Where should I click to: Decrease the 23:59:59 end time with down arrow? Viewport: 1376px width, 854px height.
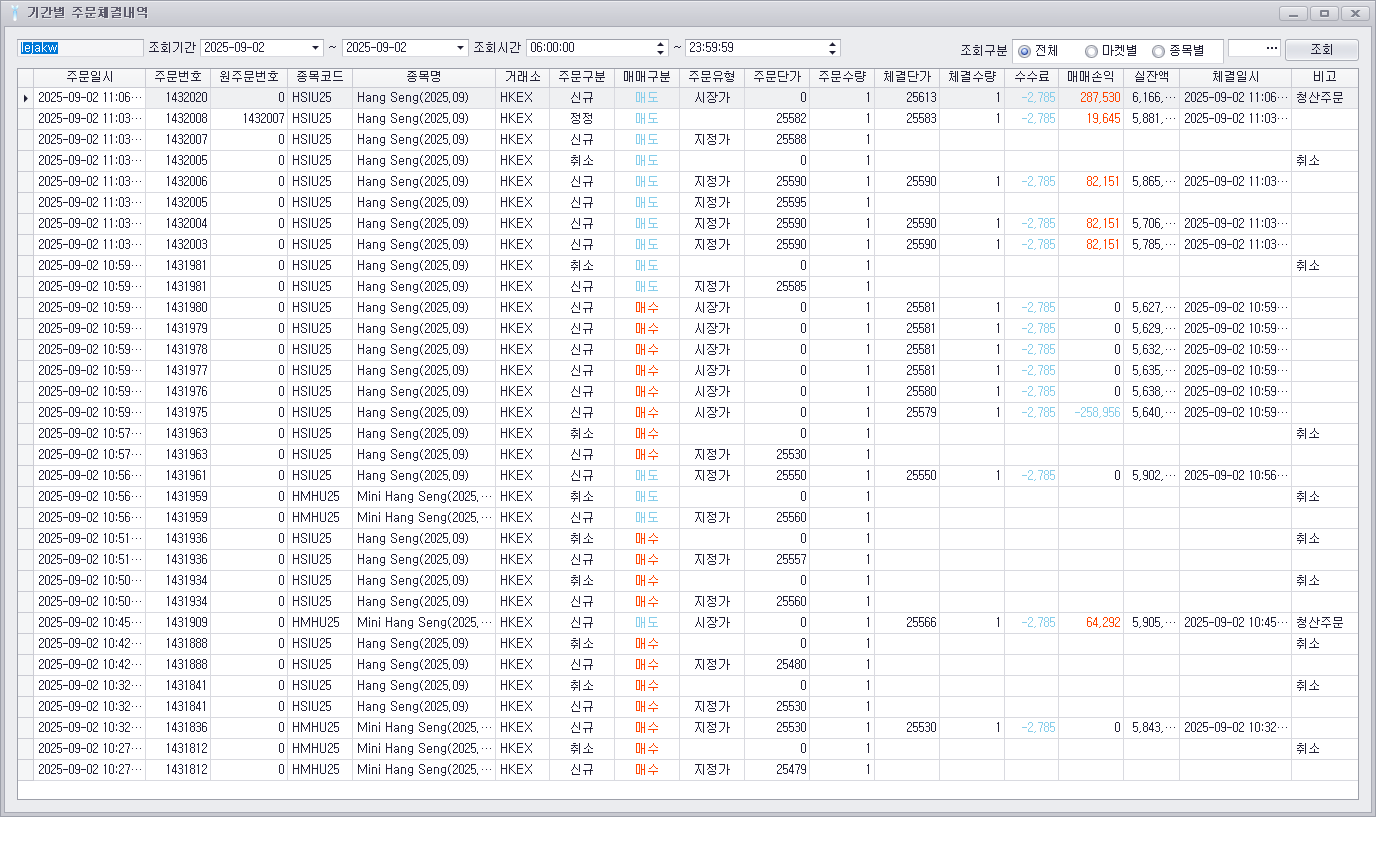pos(833,52)
